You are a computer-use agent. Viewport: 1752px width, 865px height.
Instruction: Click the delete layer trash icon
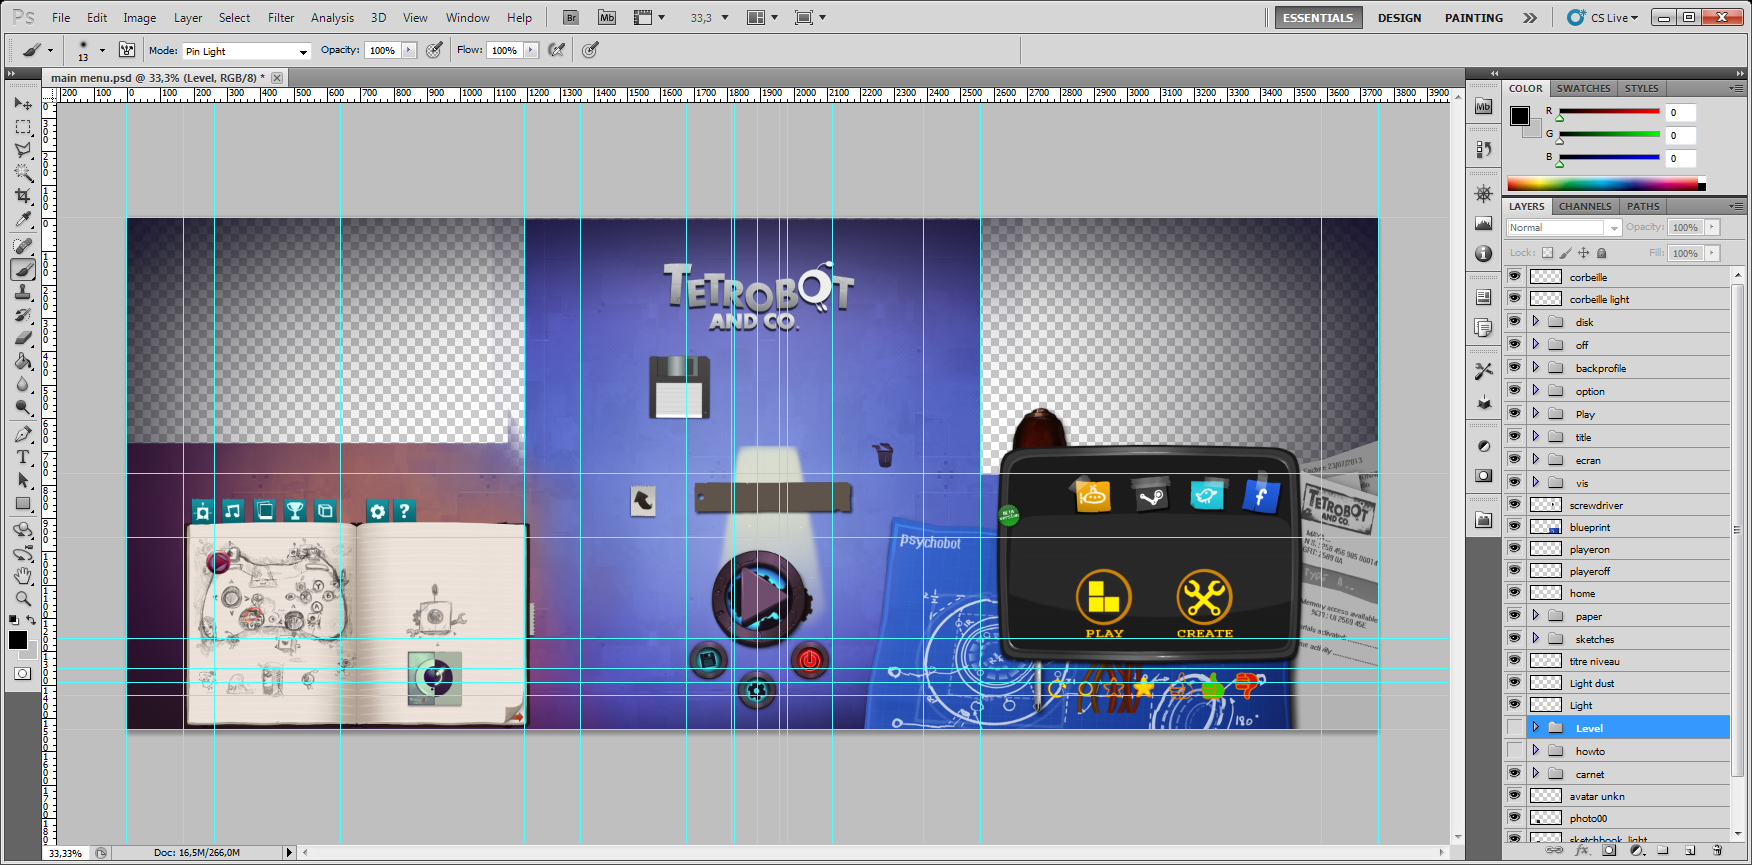coord(1717,851)
